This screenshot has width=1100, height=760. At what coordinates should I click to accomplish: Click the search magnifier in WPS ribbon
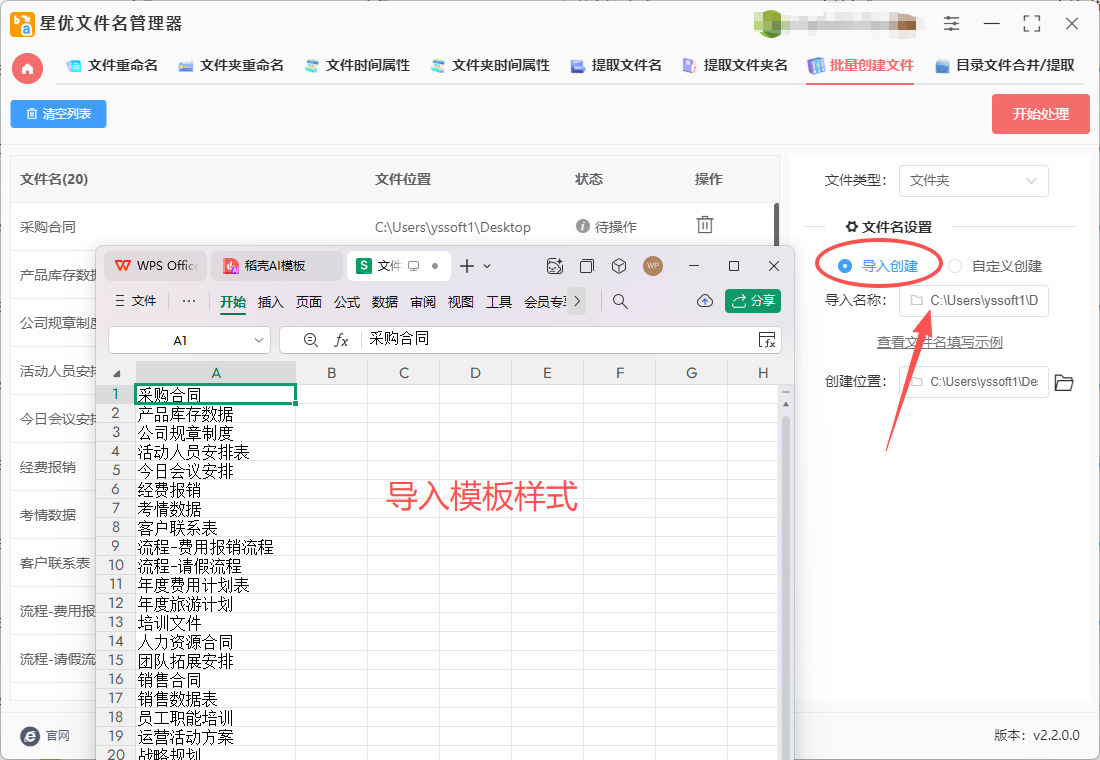620,301
